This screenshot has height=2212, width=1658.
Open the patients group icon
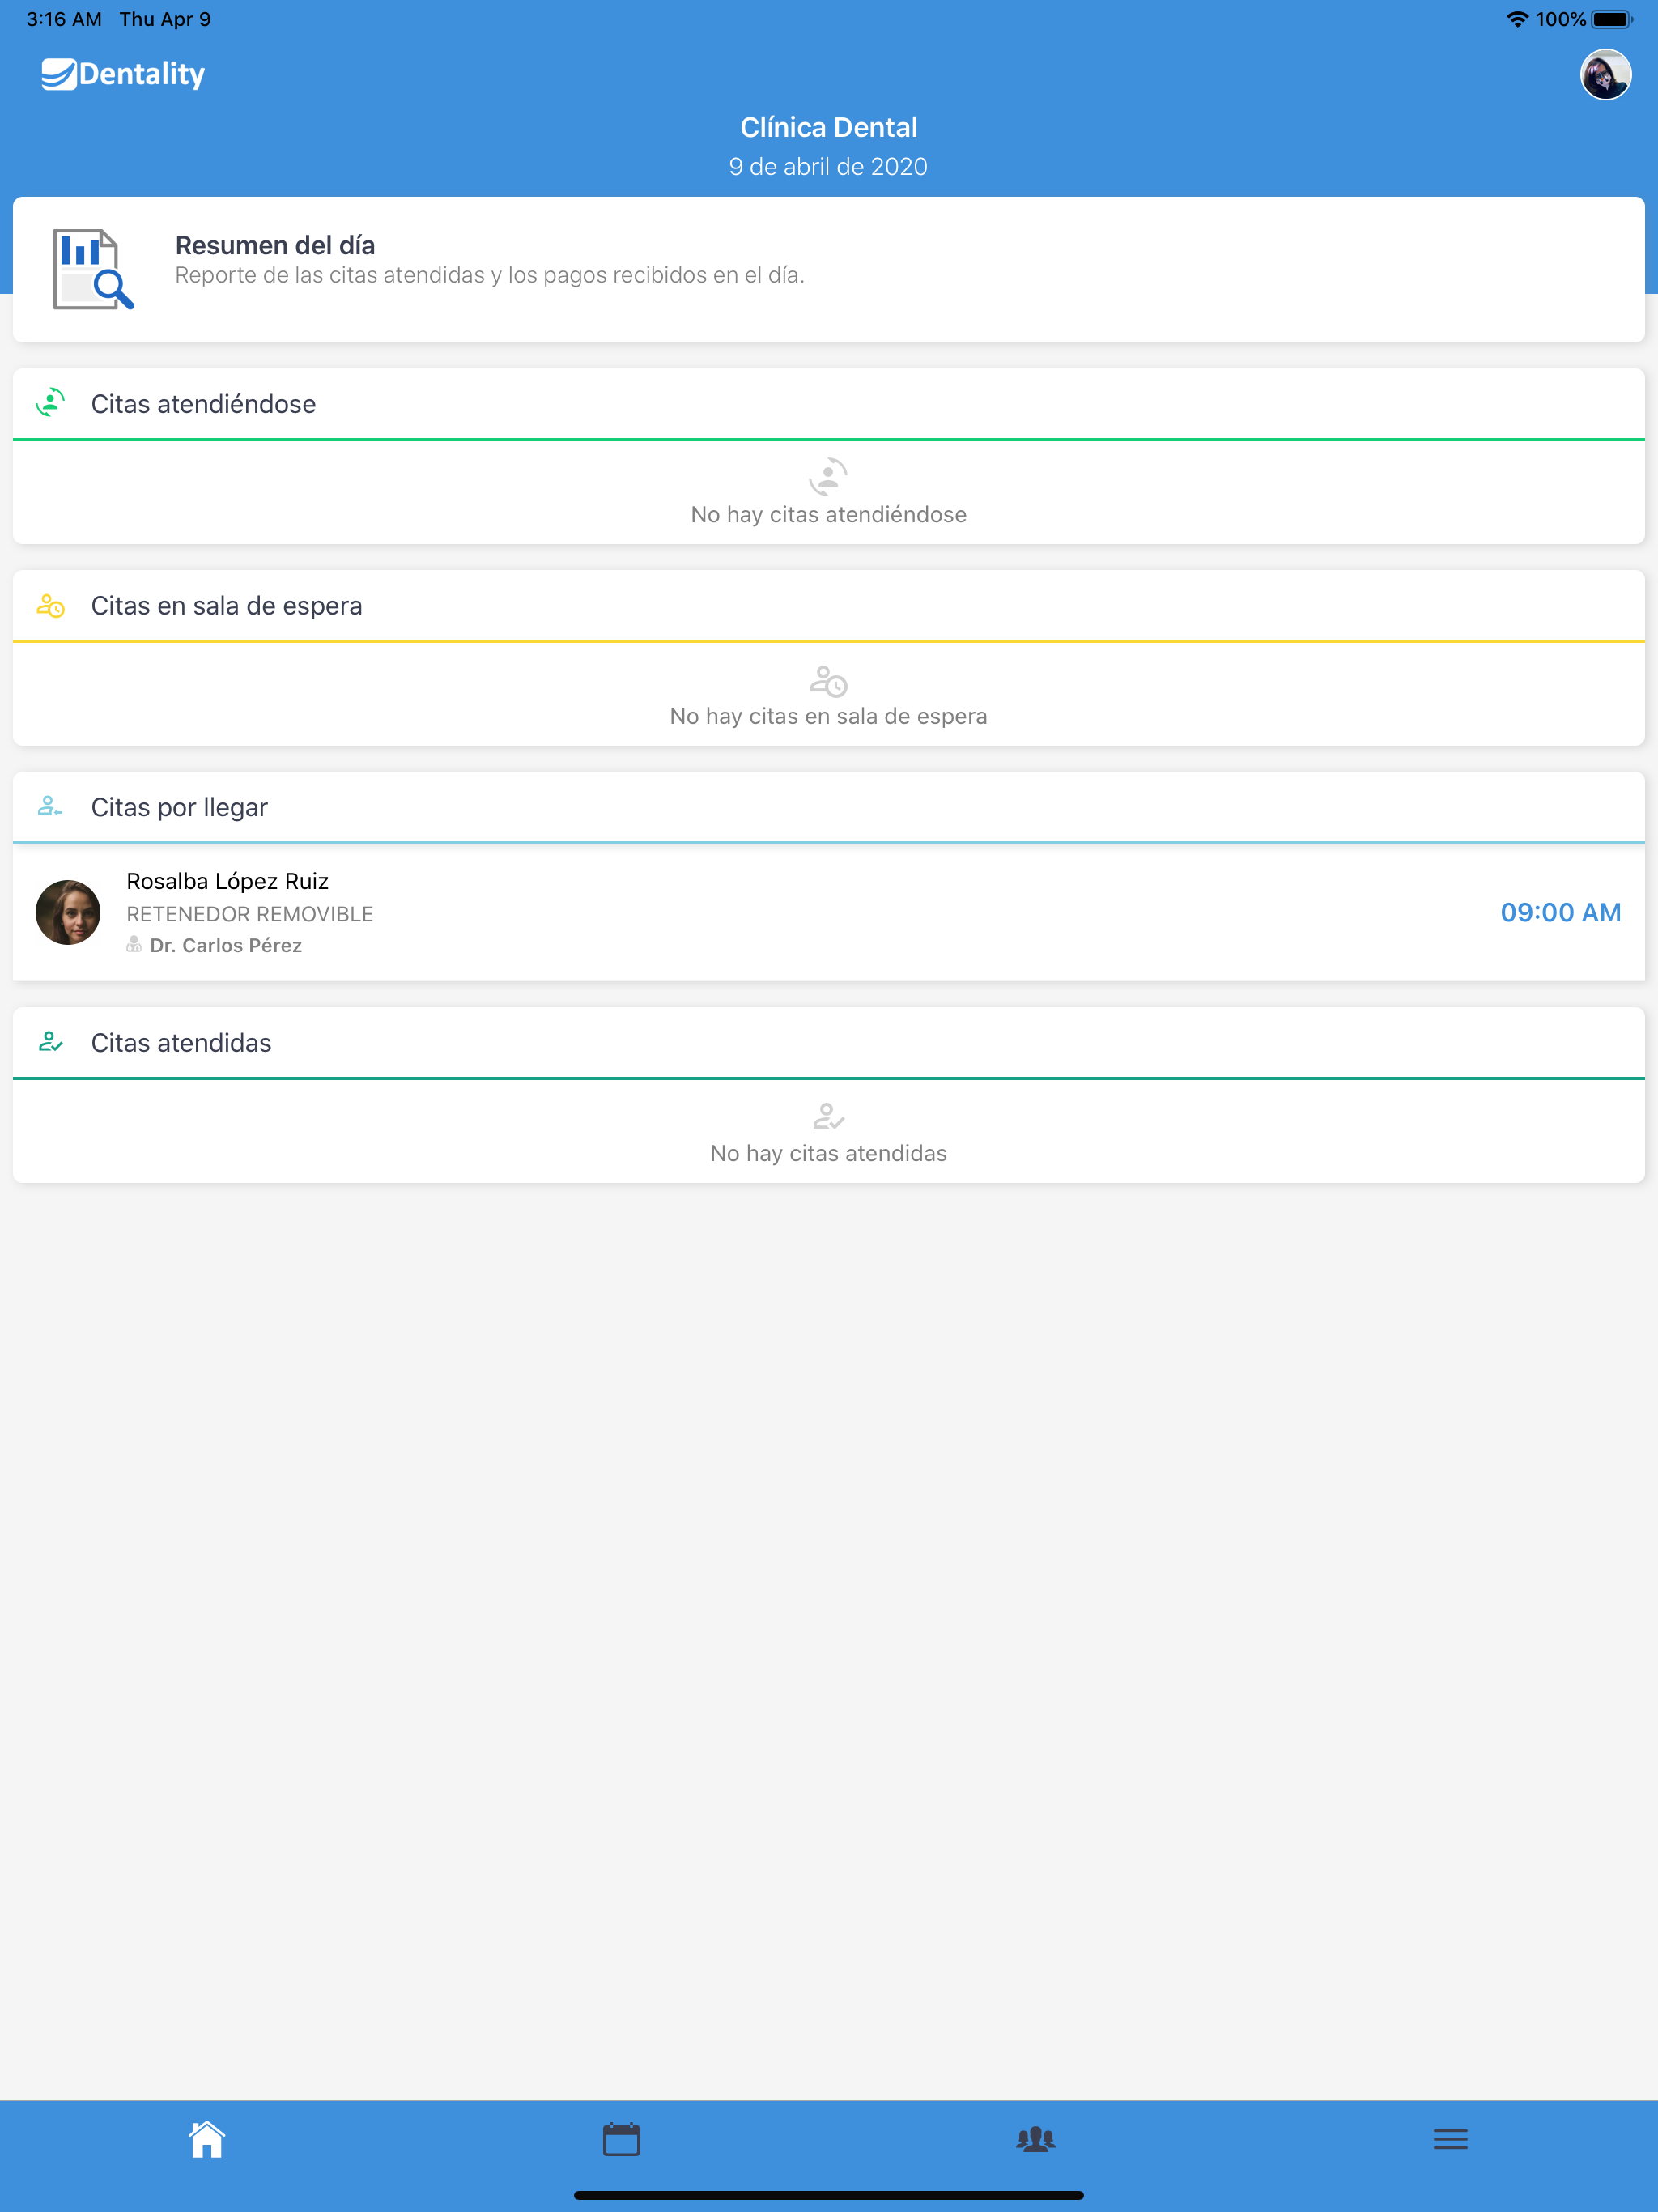[x=1036, y=2139]
